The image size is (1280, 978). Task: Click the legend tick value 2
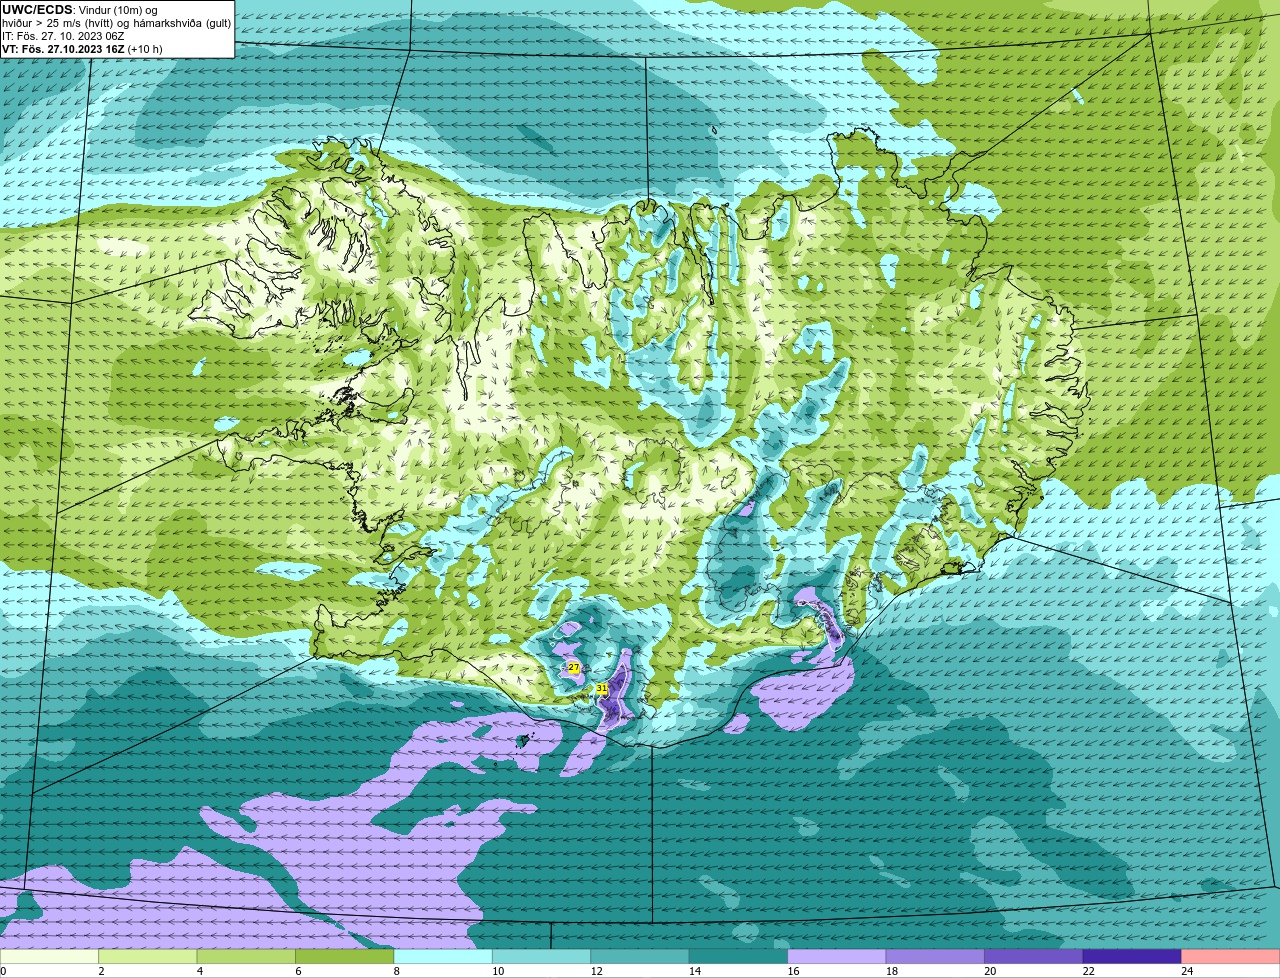[101, 970]
